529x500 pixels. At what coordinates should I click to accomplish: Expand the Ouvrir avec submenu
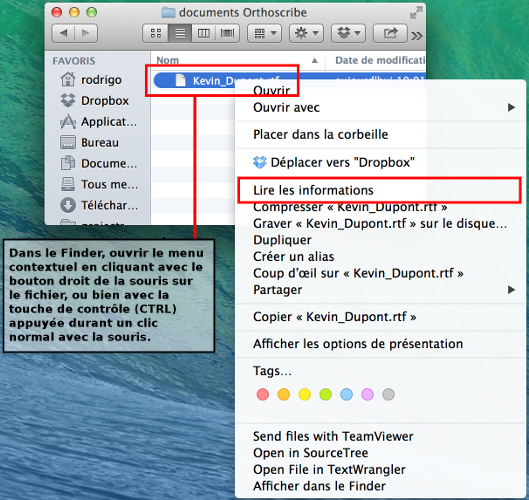coord(381,108)
